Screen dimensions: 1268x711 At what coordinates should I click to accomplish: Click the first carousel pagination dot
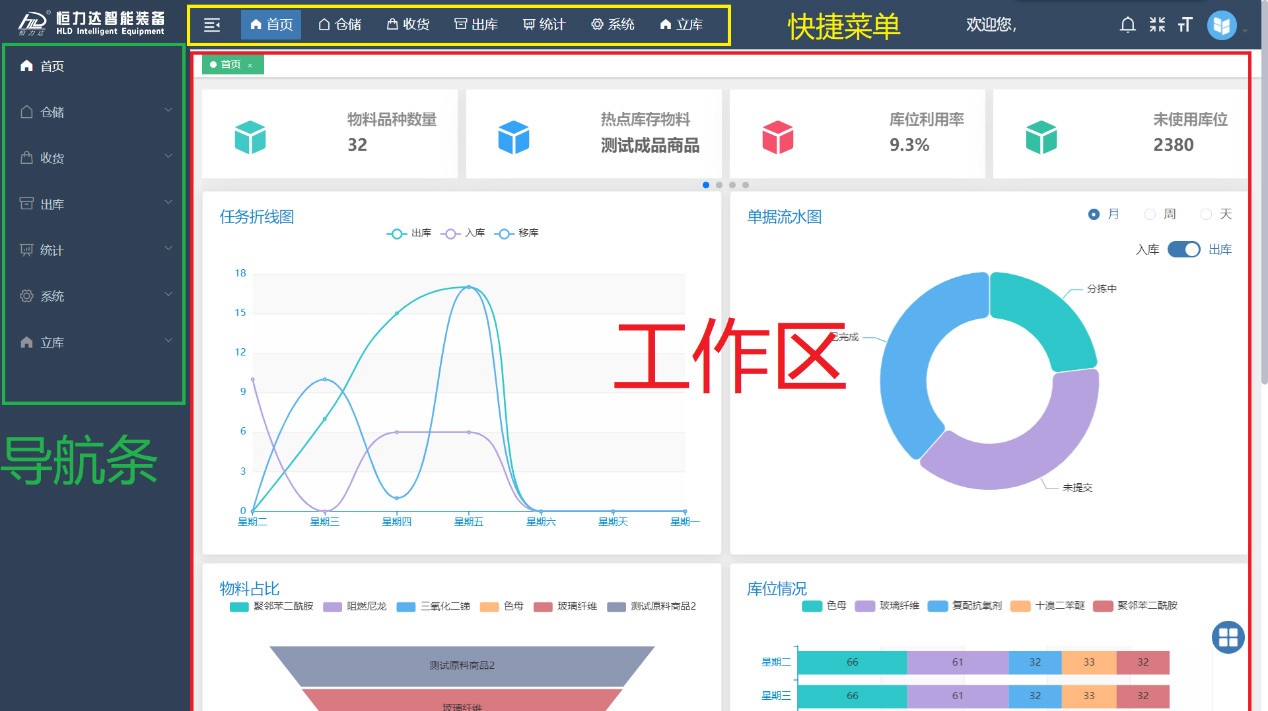pos(706,185)
